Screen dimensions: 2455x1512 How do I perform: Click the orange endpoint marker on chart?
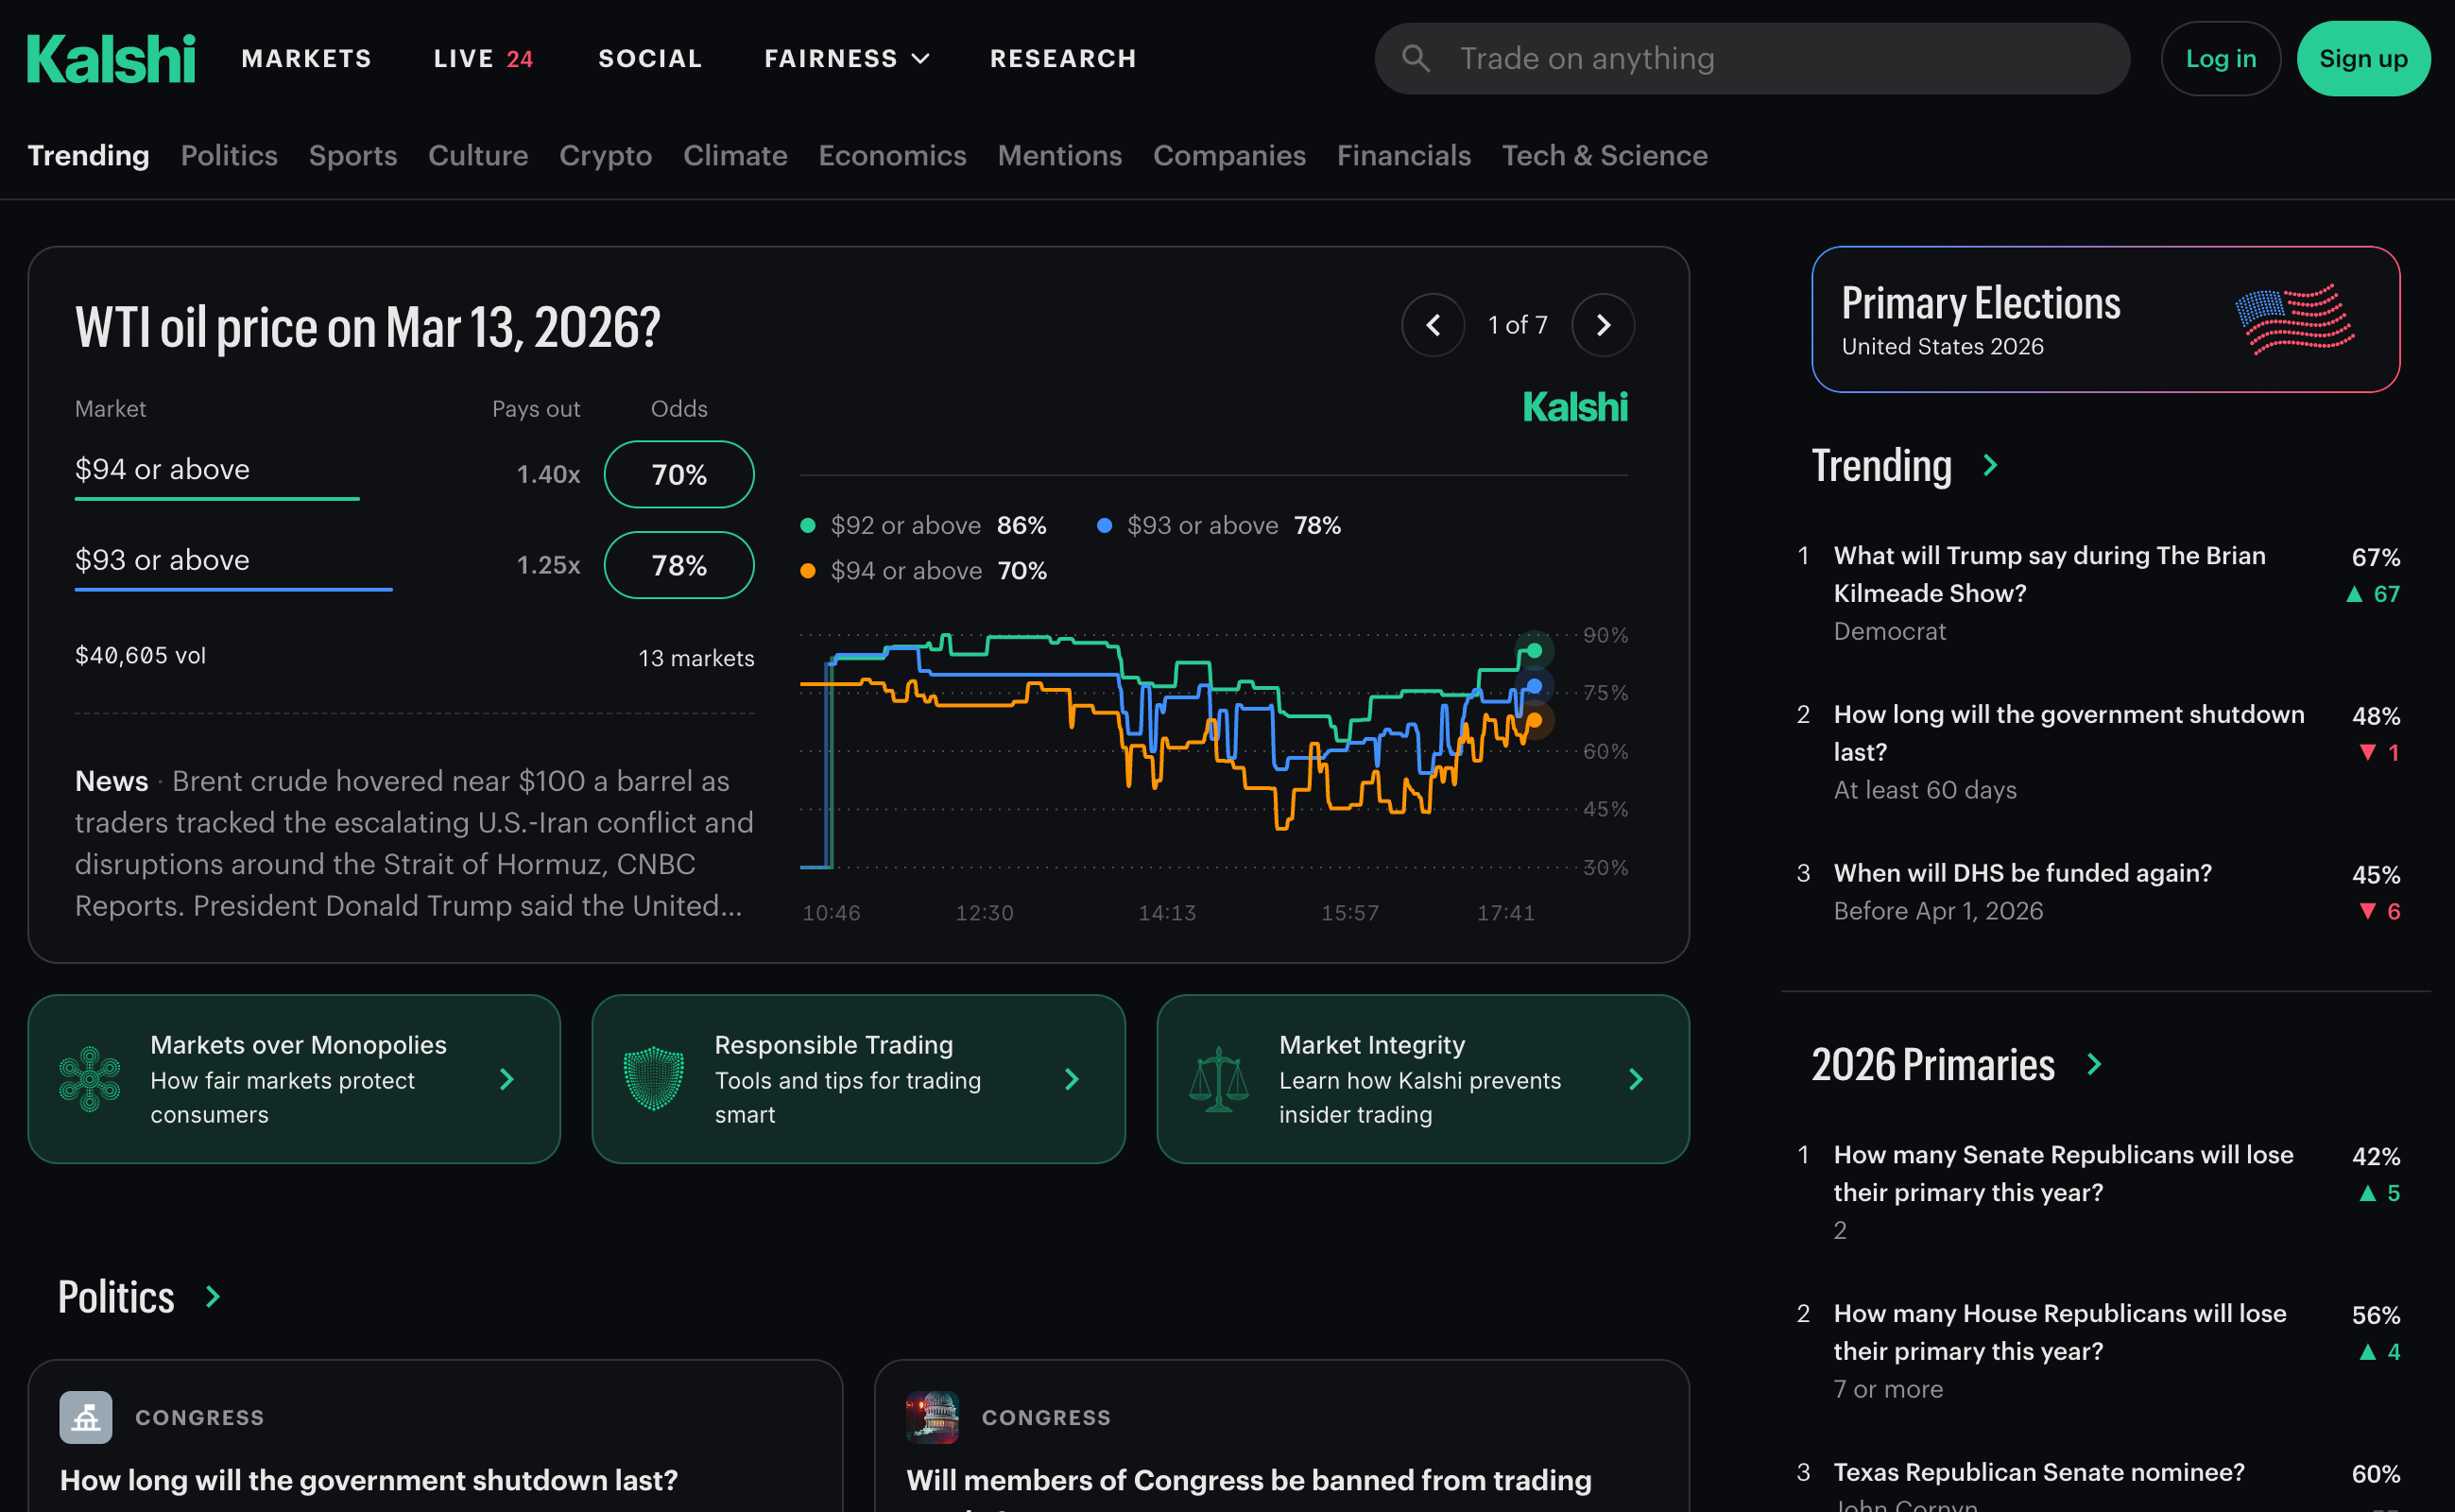click(x=1534, y=720)
